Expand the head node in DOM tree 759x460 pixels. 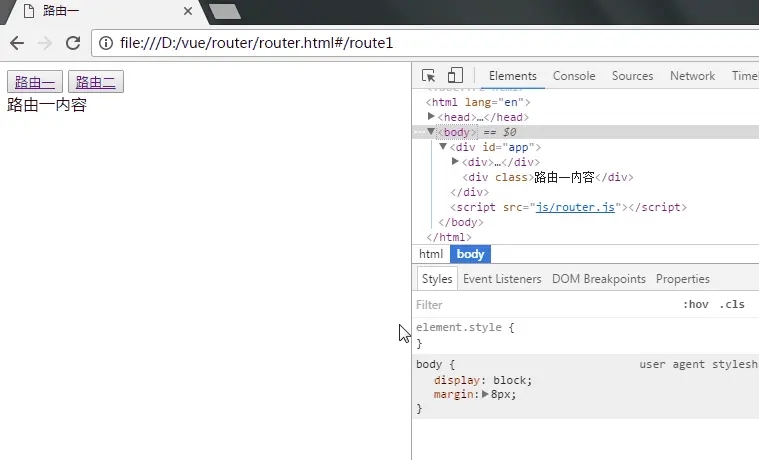pyautogui.click(x=431, y=116)
